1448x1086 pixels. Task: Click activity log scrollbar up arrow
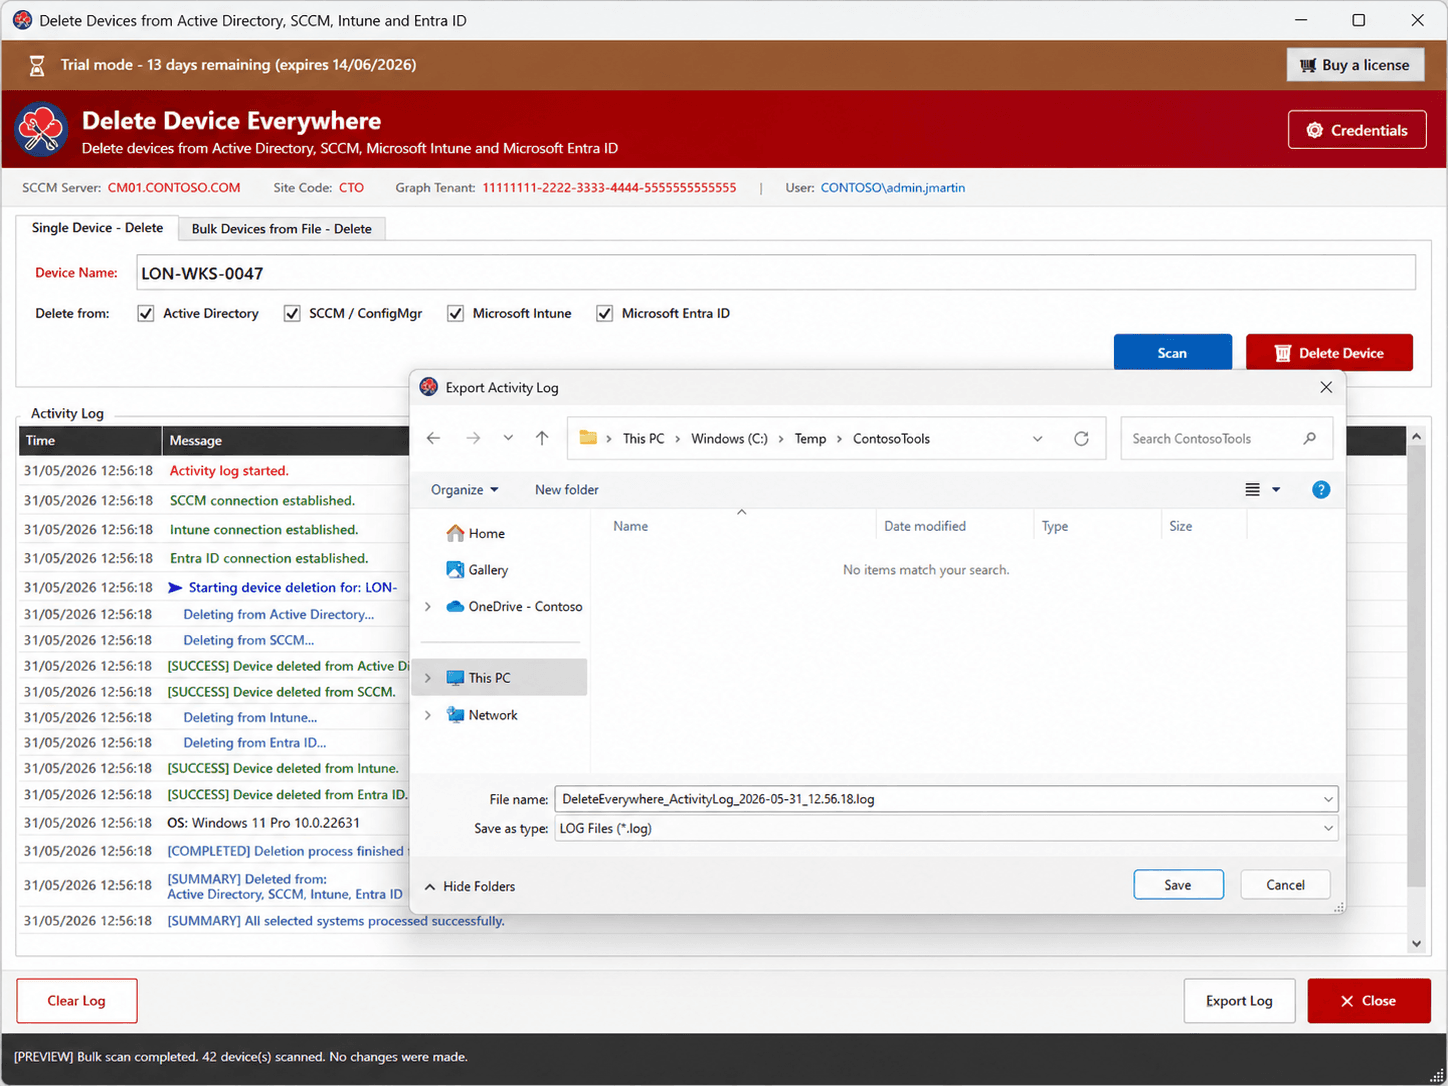click(1416, 436)
